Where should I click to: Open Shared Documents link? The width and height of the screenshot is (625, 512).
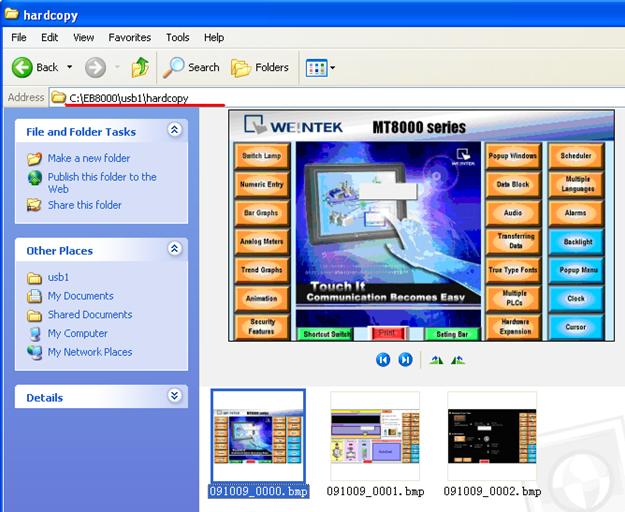click(x=90, y=314)
